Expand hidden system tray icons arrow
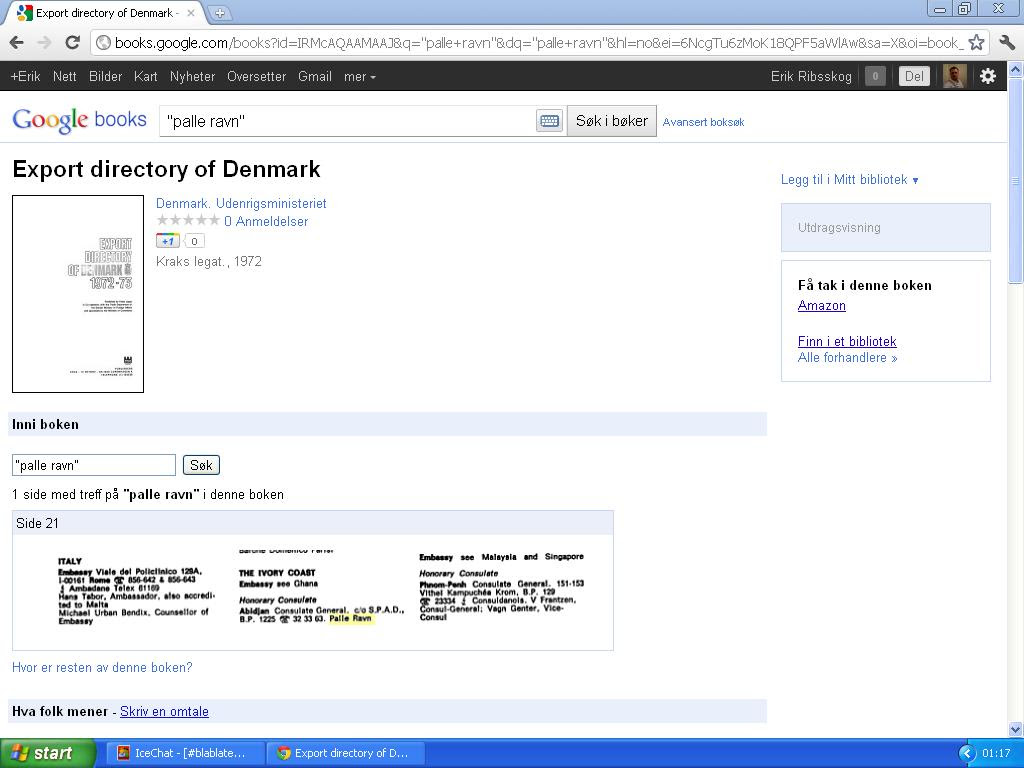 [966, 754]
